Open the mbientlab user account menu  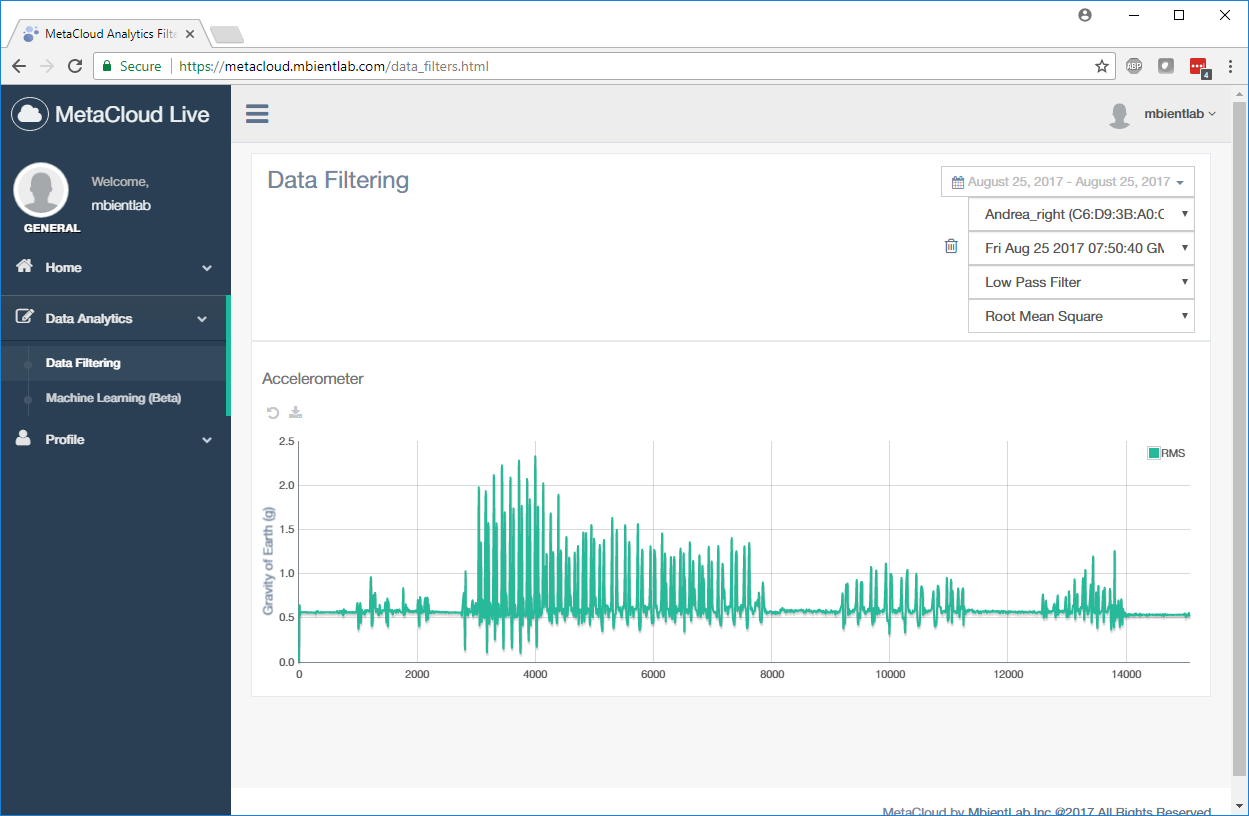[x=1165, y=114]
